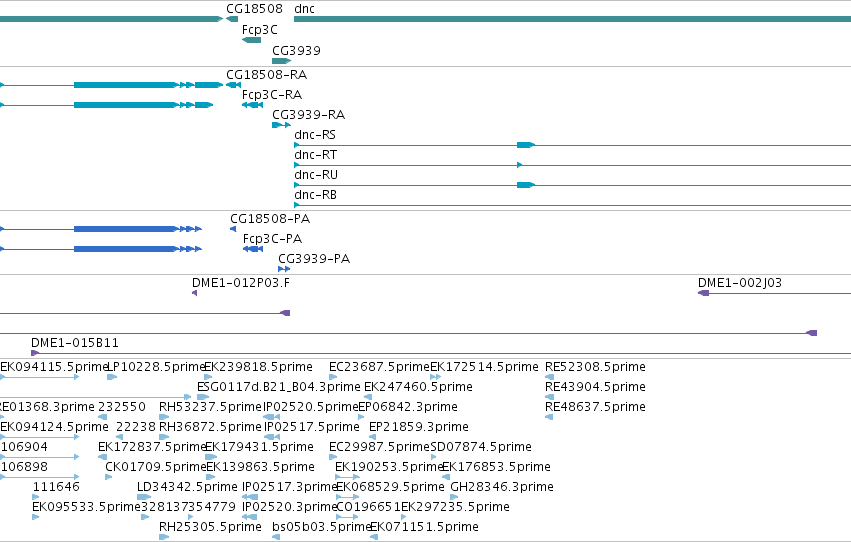Open EST EK071151.5prime
The height and width of the screenshot is (542, 851).
(424, 527)
